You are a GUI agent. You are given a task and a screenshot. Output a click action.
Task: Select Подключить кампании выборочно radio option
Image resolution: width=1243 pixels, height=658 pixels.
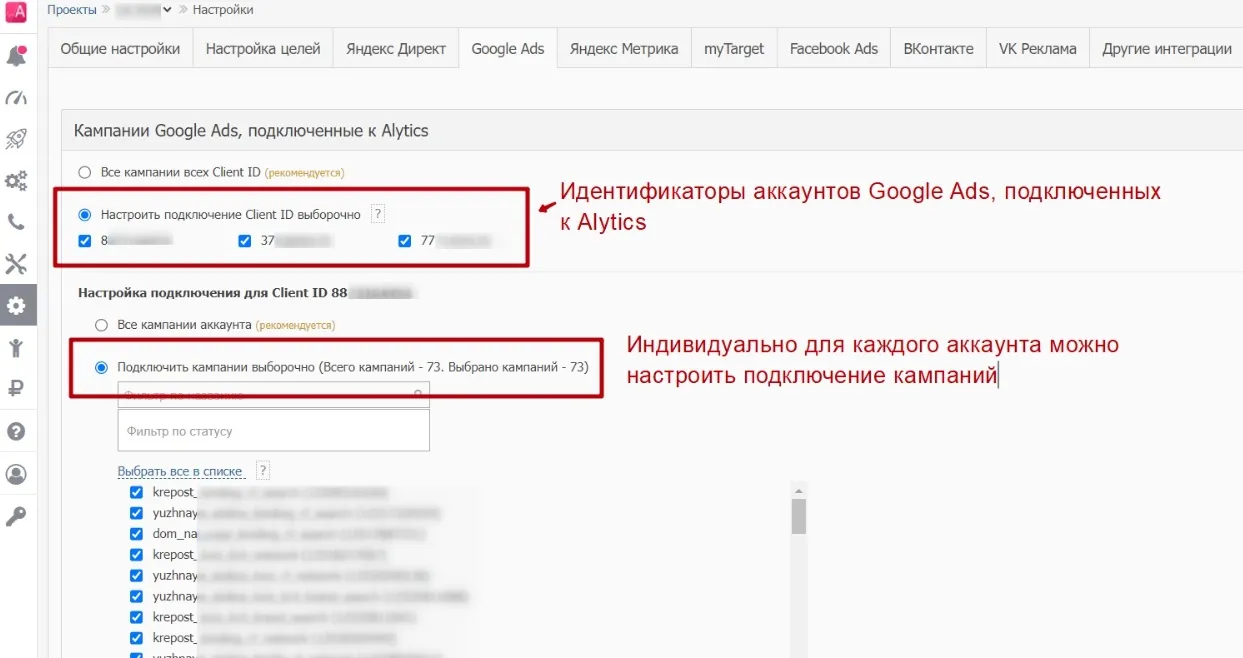pyautogui.click(x=101, y=367)
